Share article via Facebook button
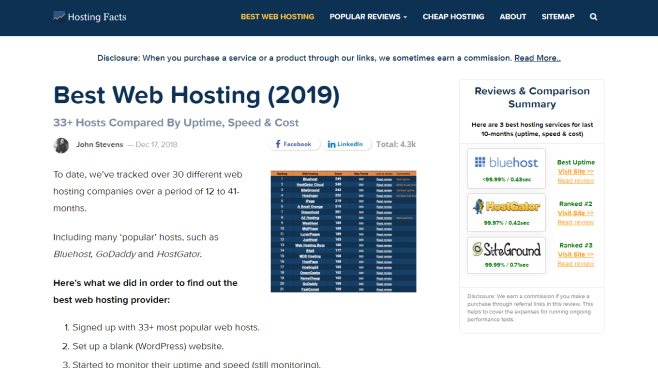 [x=294, y=144]
